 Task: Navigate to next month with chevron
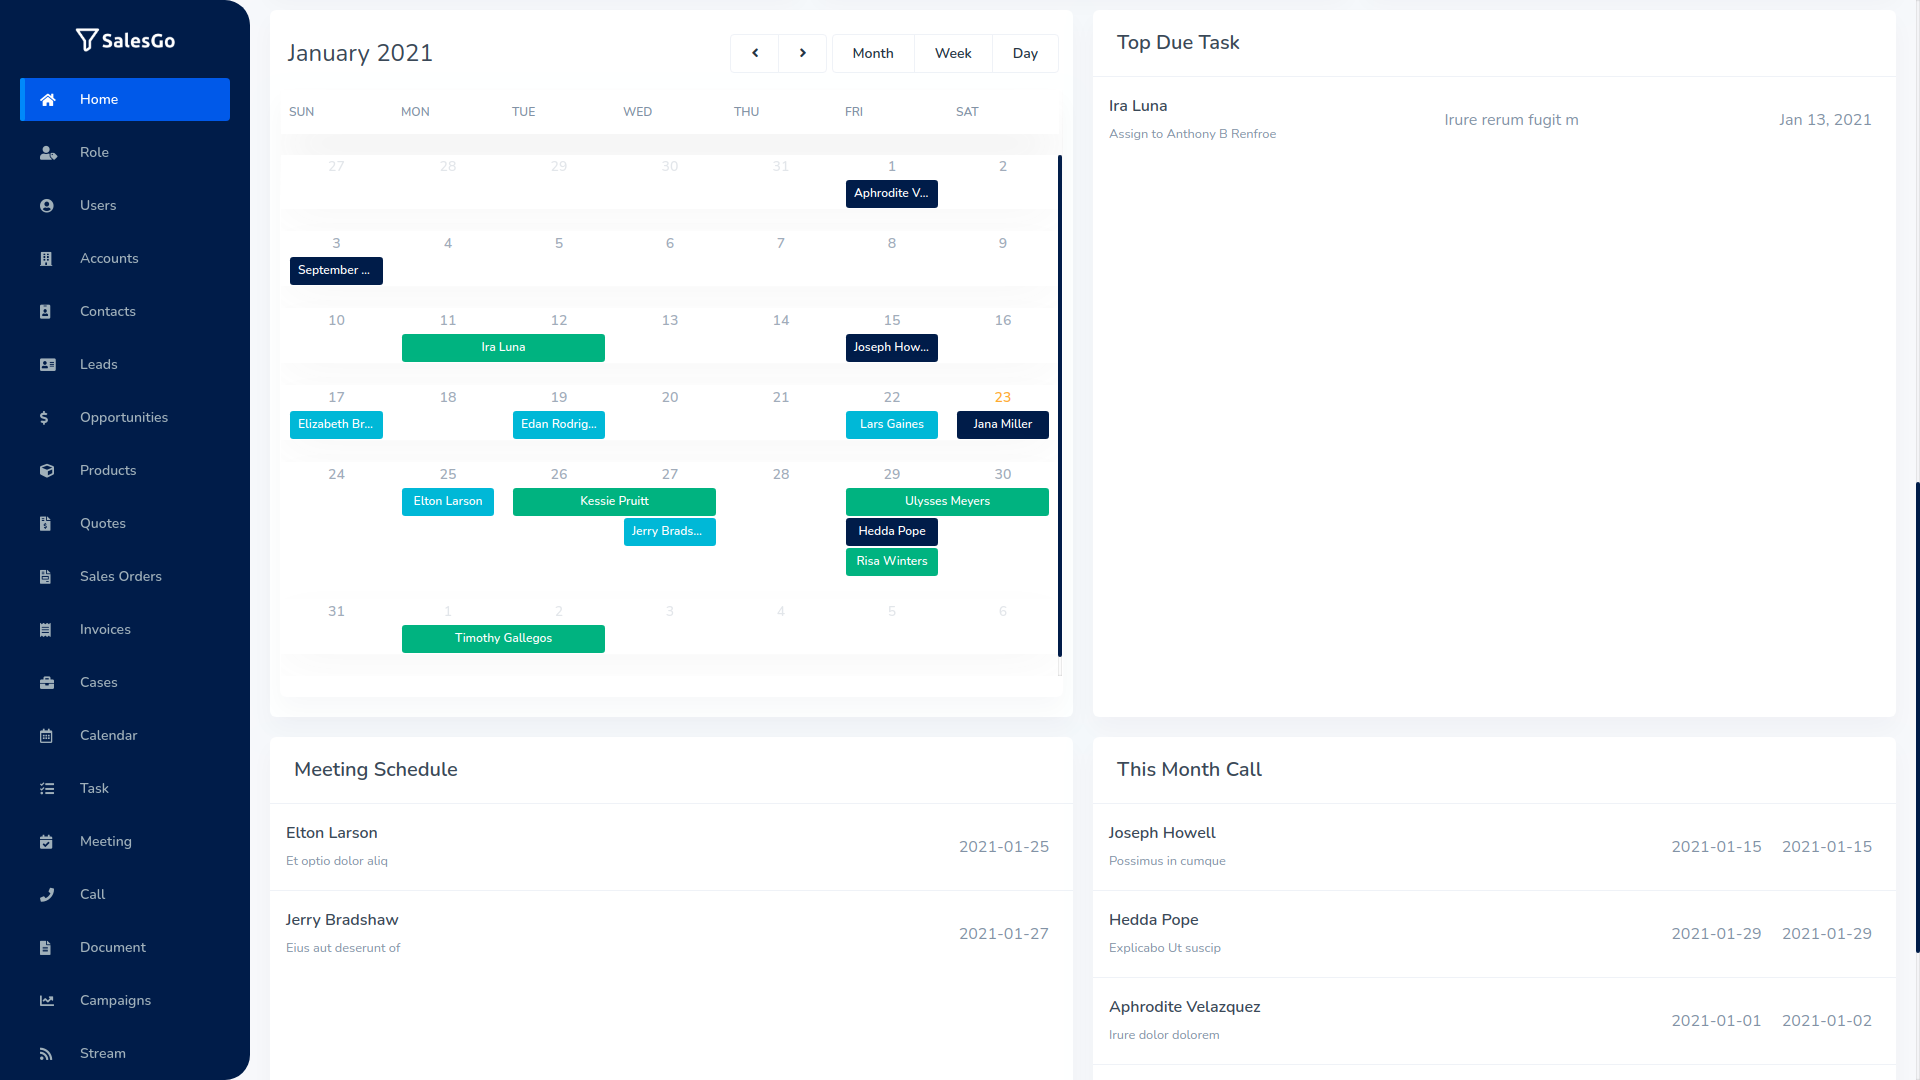click(x=802, y=53)
